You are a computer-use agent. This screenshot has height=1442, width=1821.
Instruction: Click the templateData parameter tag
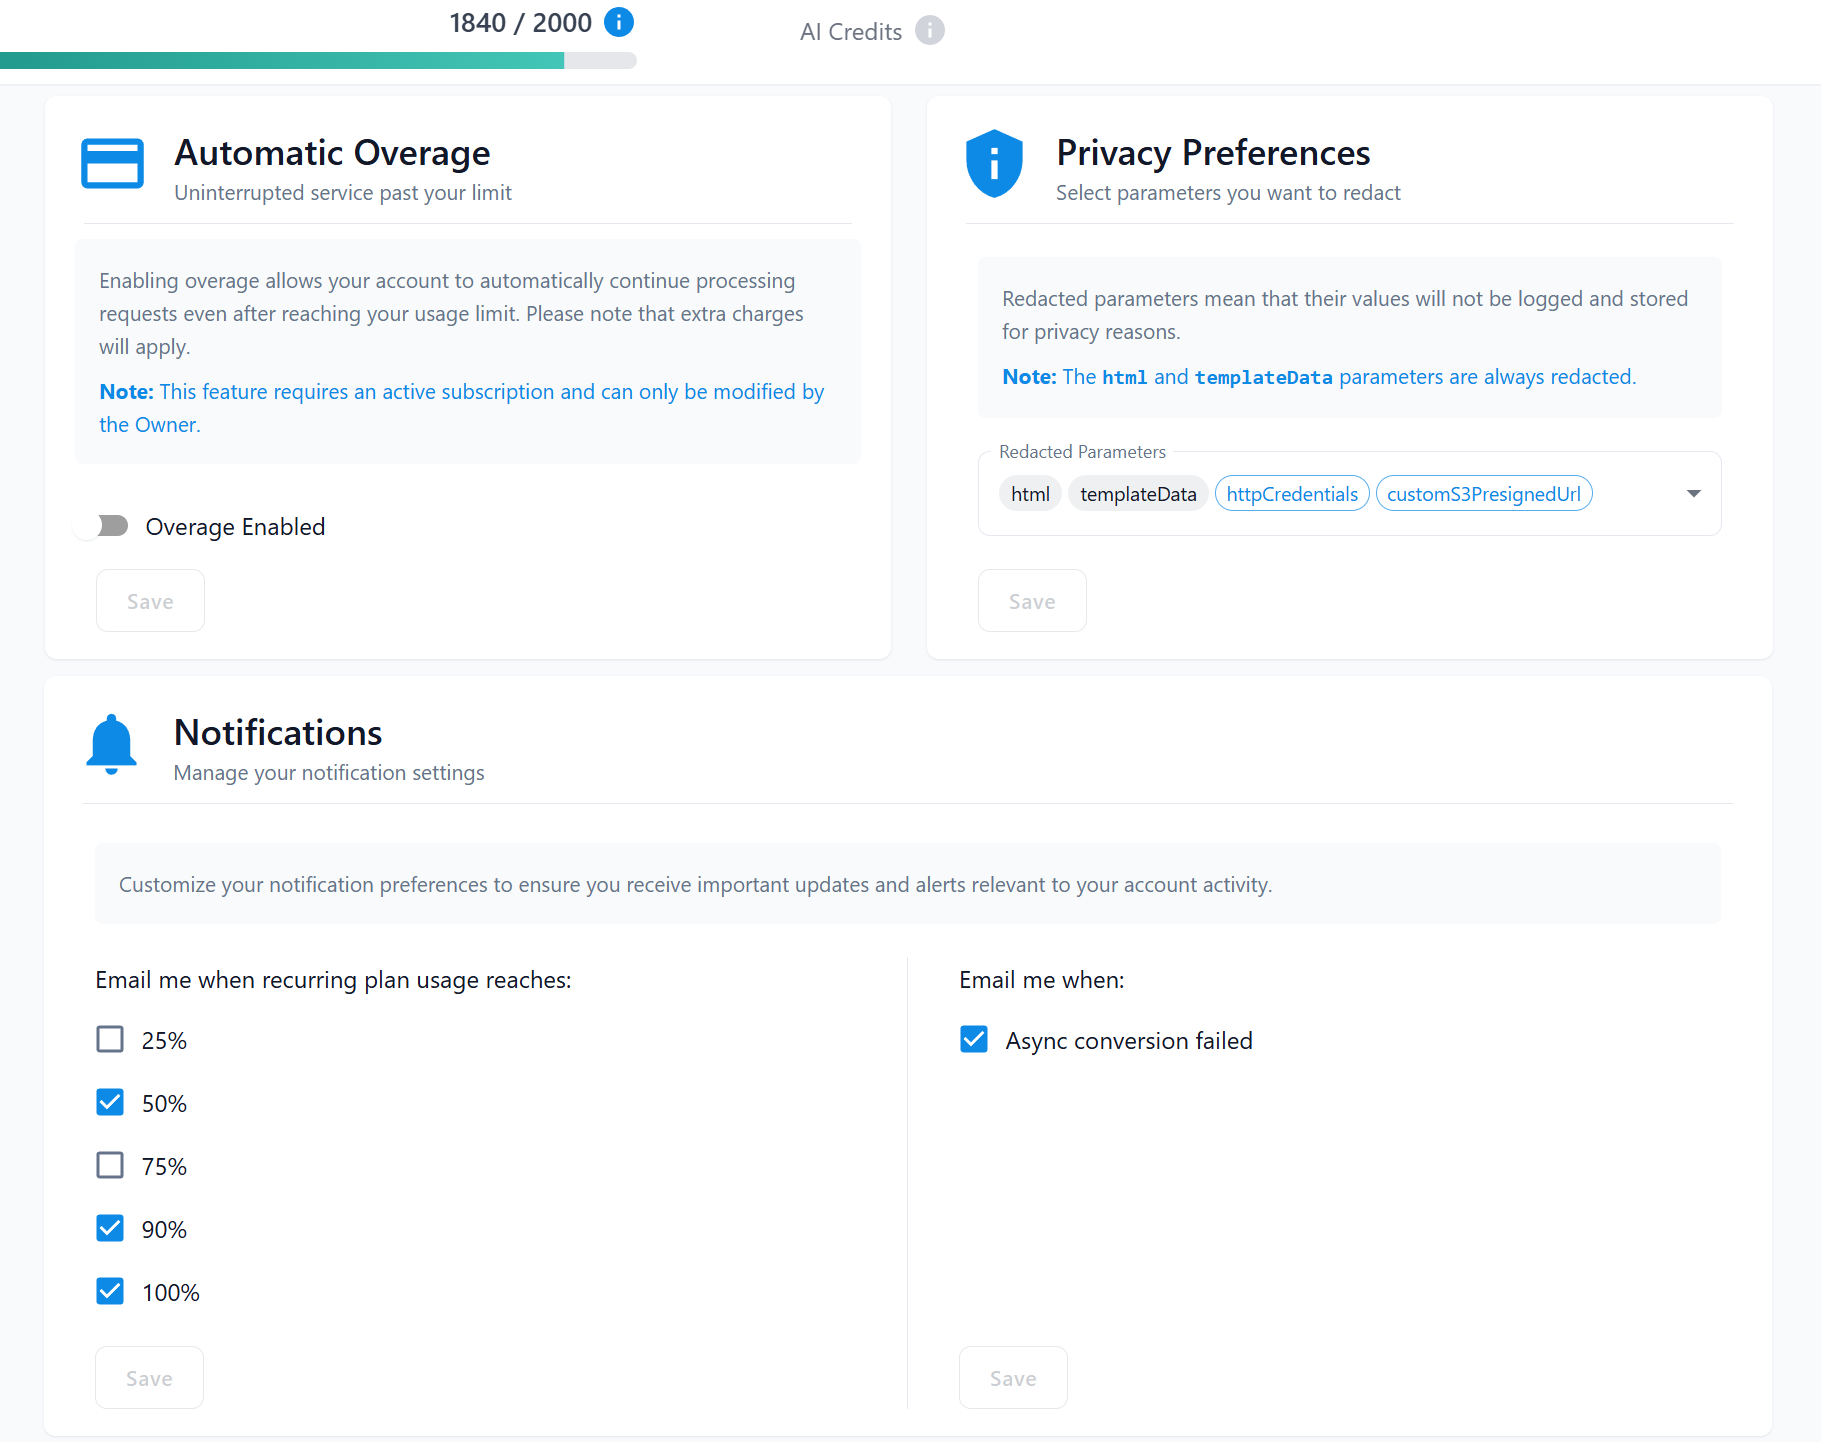(1137, 493)
